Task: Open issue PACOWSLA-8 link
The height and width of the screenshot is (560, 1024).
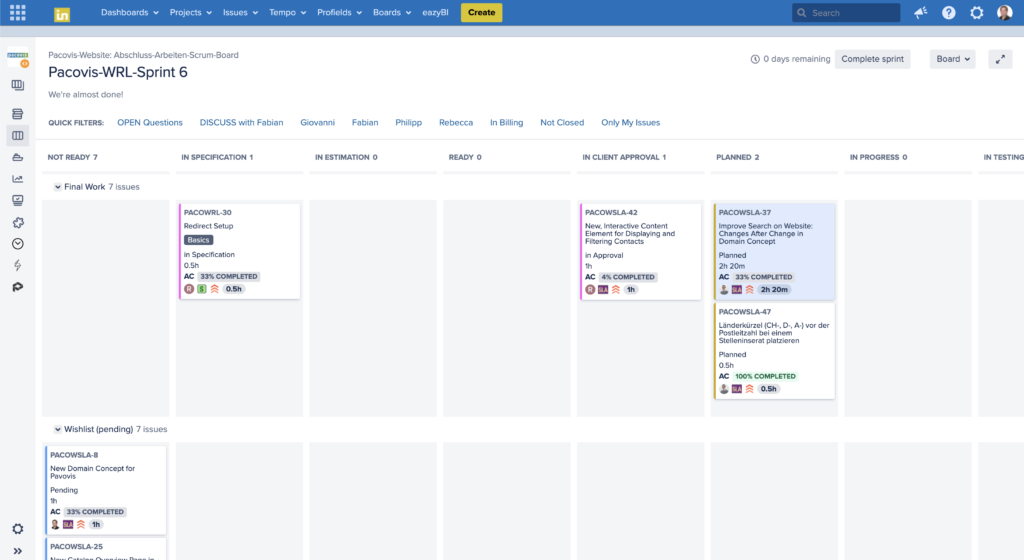Action: point(74,455)
